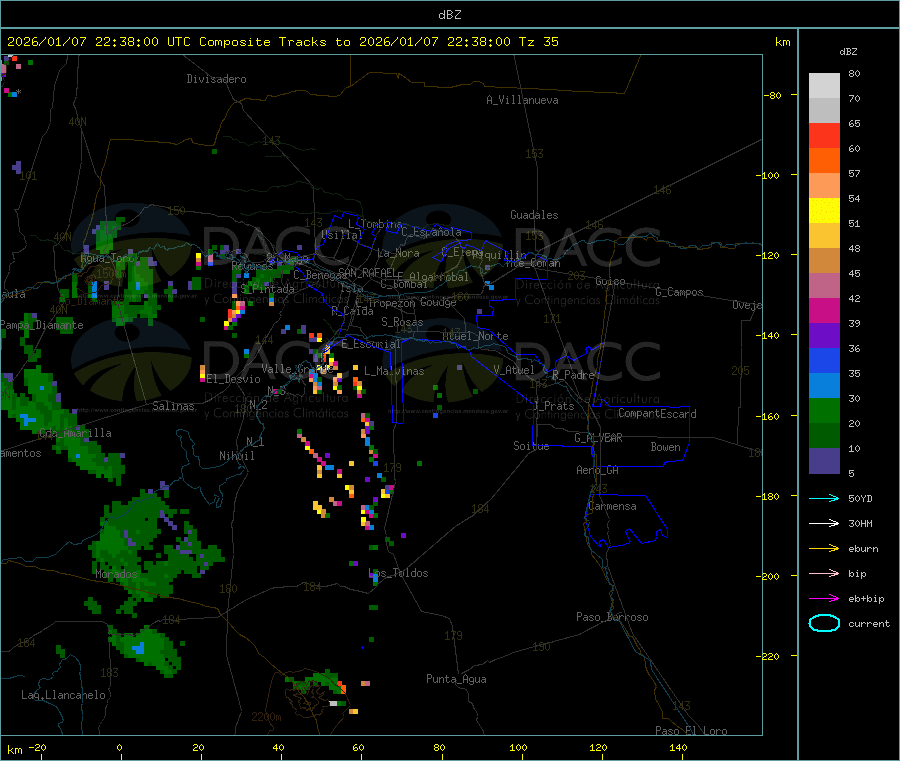
Task: Click the C_Española map label
Action: pyautogui.click(x=432, y=232)
